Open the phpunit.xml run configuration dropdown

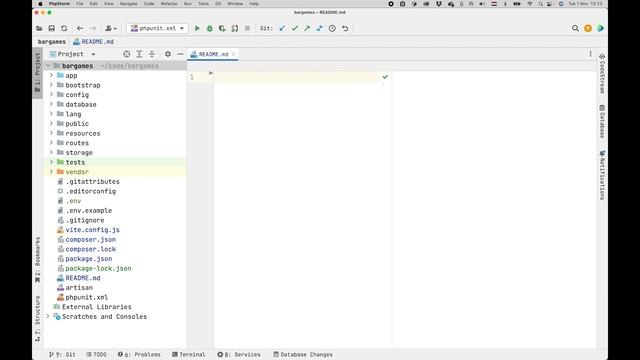click(x=157, y=28)
